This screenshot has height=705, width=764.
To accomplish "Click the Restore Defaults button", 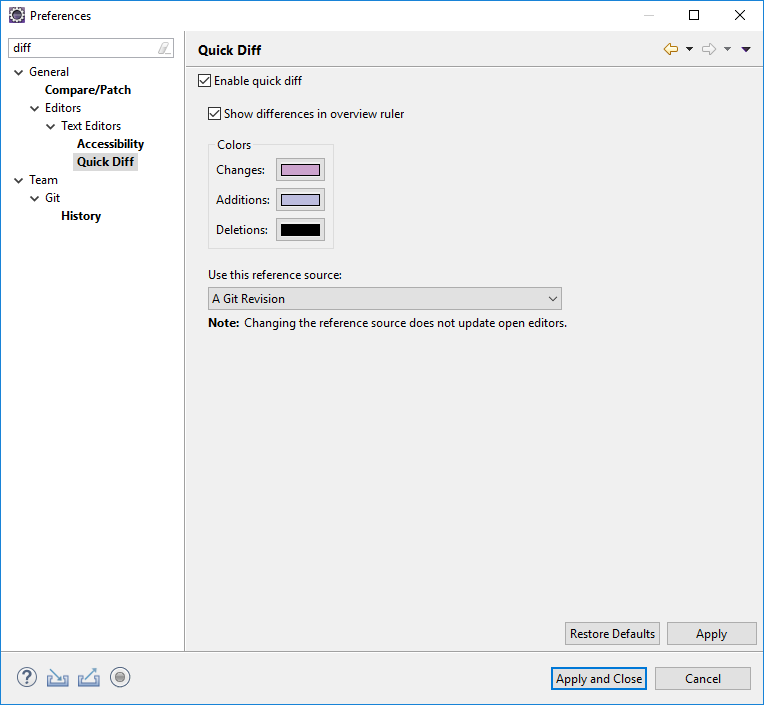I will tap(612, 634).
